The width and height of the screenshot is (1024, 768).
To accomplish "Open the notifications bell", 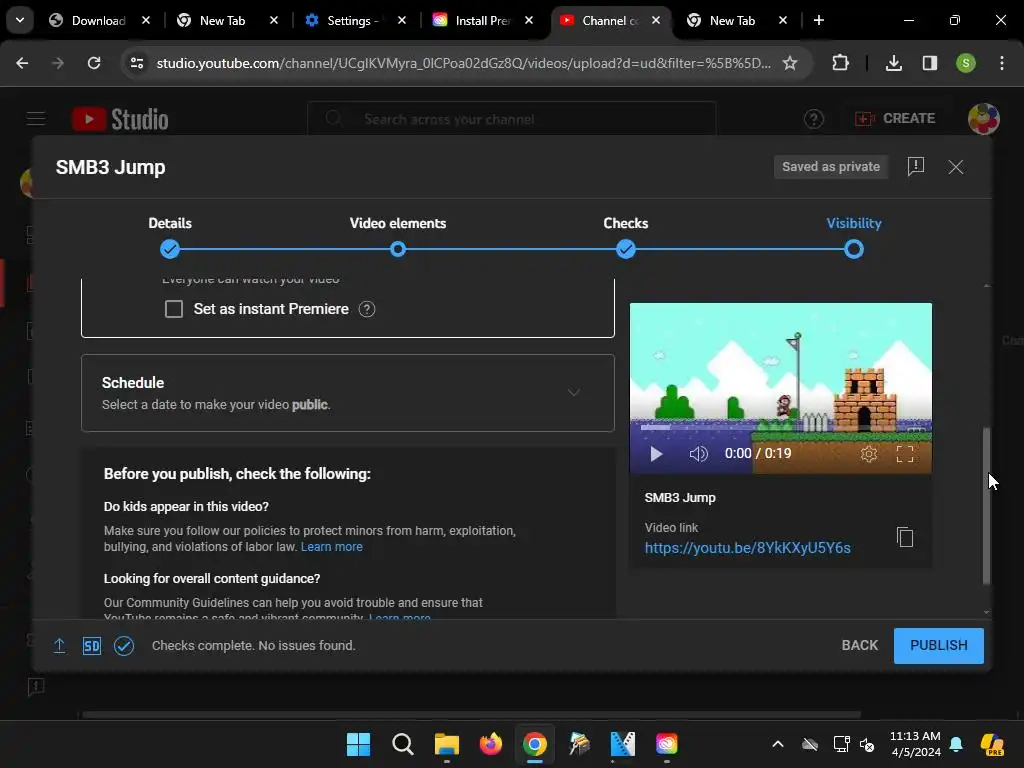I will tap(956, 744).
